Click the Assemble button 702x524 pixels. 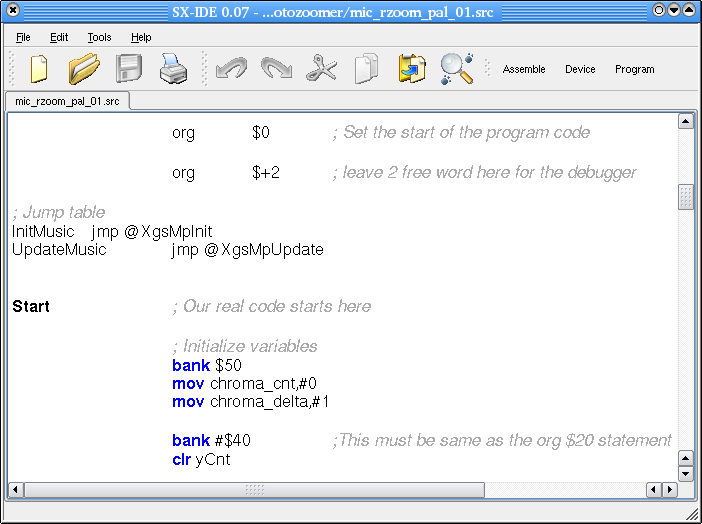pyautogui.click(x=524, y=69)
